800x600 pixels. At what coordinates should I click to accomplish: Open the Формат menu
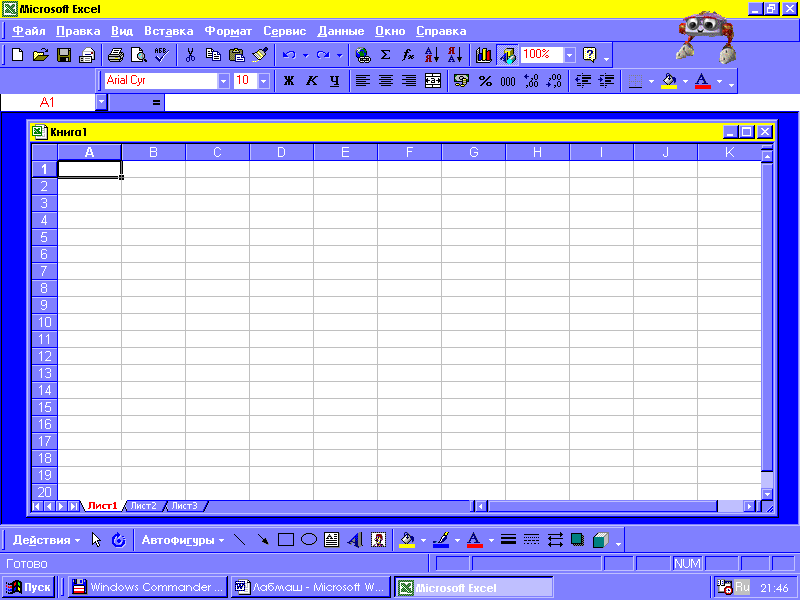pos(228,31)
